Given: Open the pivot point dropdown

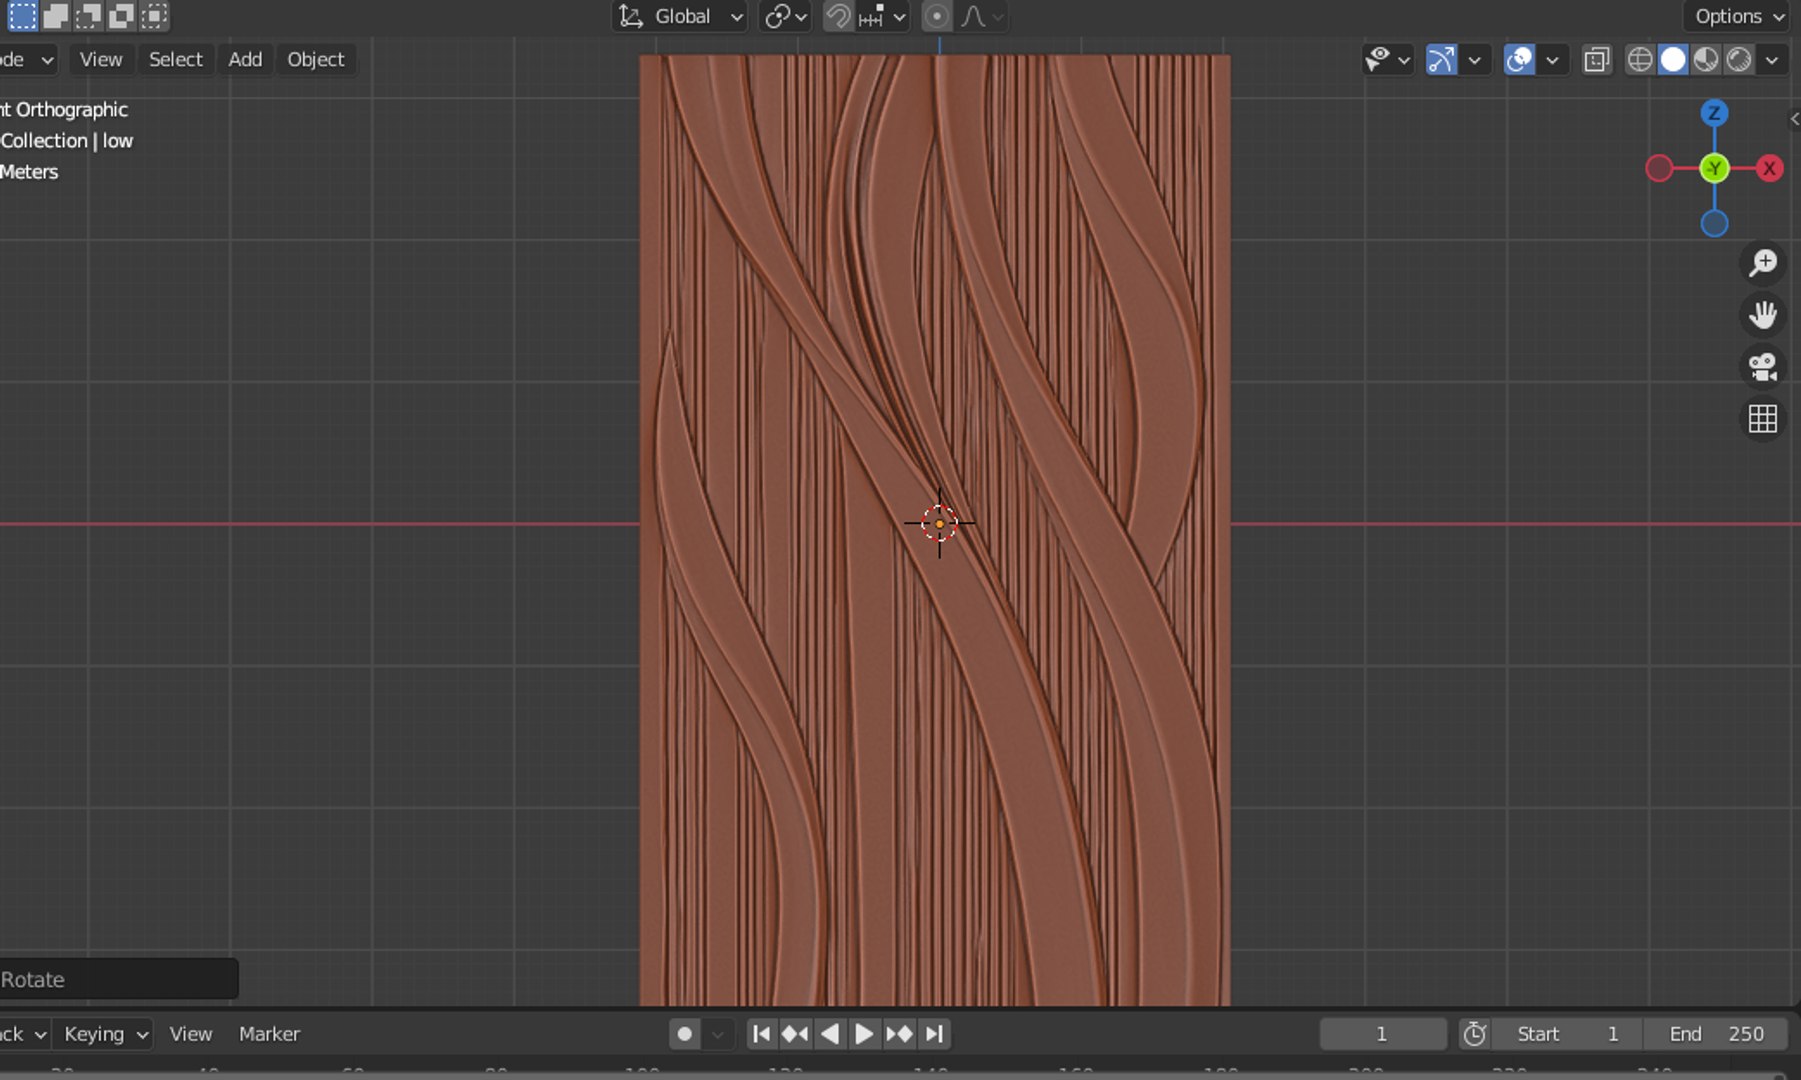Looking at the screenshot, I should click(x=785, y=16).
